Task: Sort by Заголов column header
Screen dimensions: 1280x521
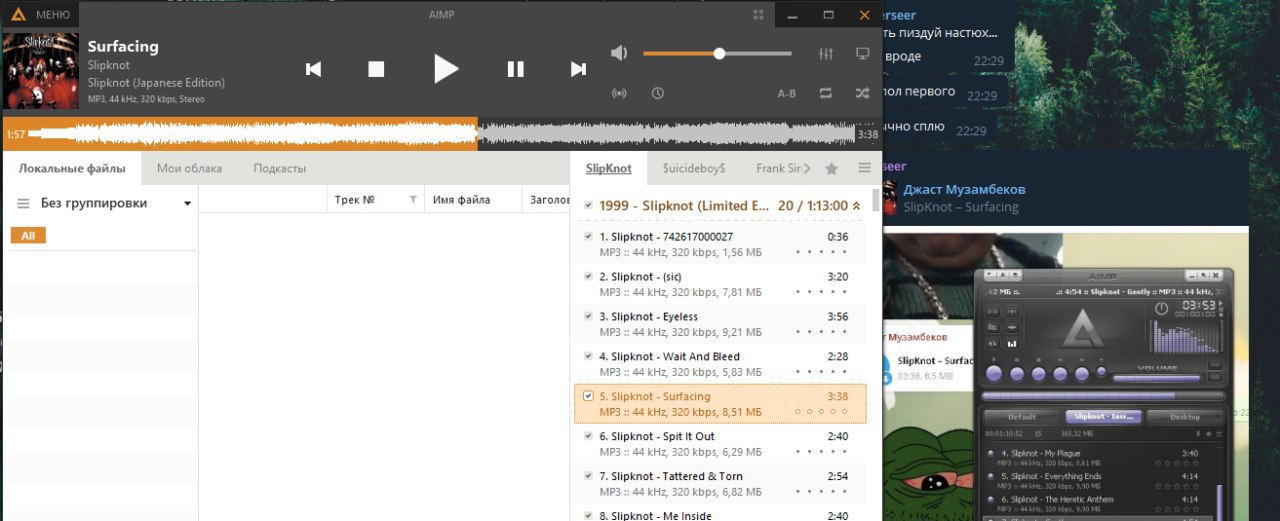Action: pos(549,200)
